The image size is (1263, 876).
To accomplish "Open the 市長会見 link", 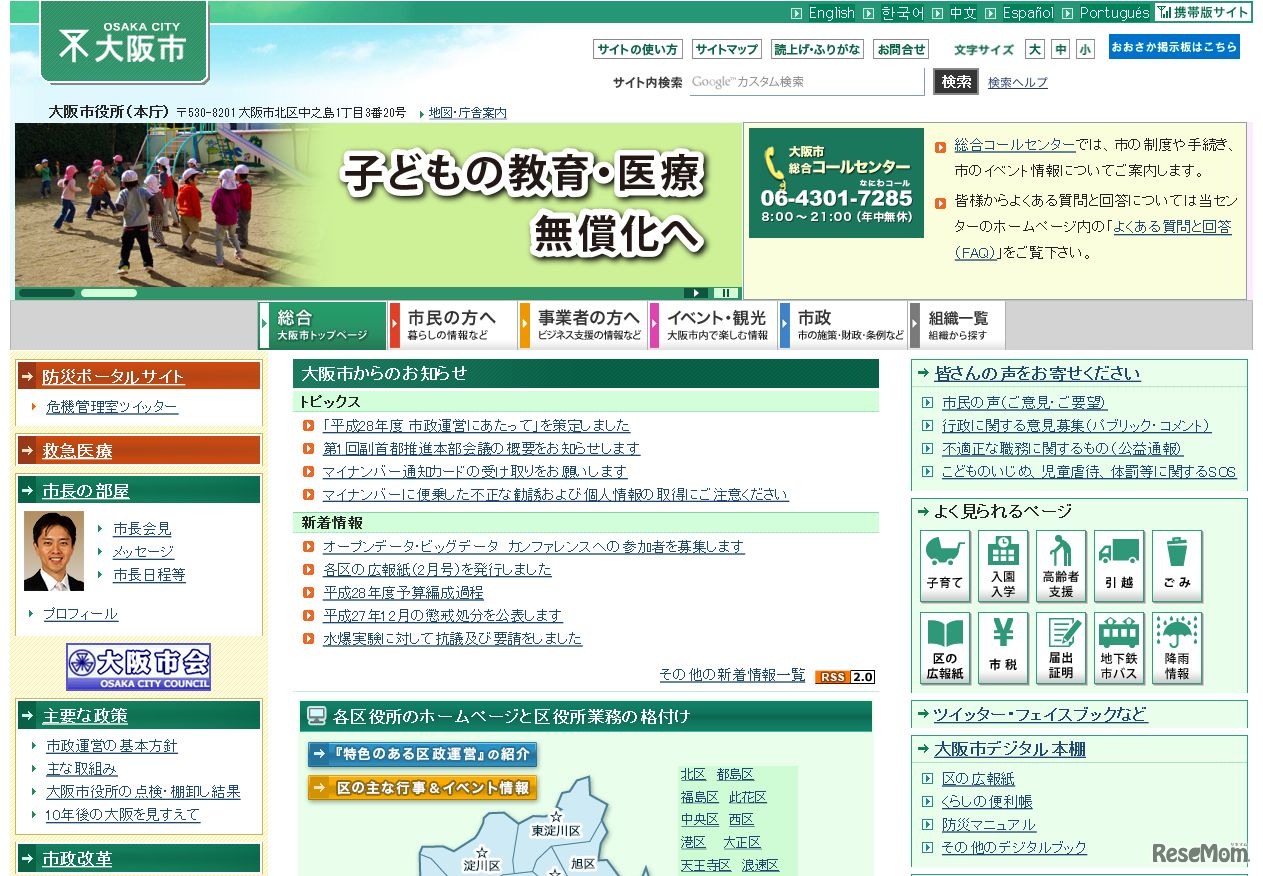I will 142,529.
